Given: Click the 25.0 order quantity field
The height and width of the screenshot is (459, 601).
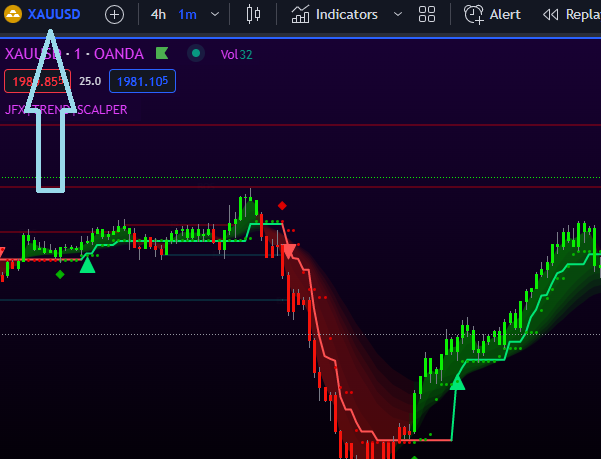Looking at the screenshot, I should [x=90, y=81].
